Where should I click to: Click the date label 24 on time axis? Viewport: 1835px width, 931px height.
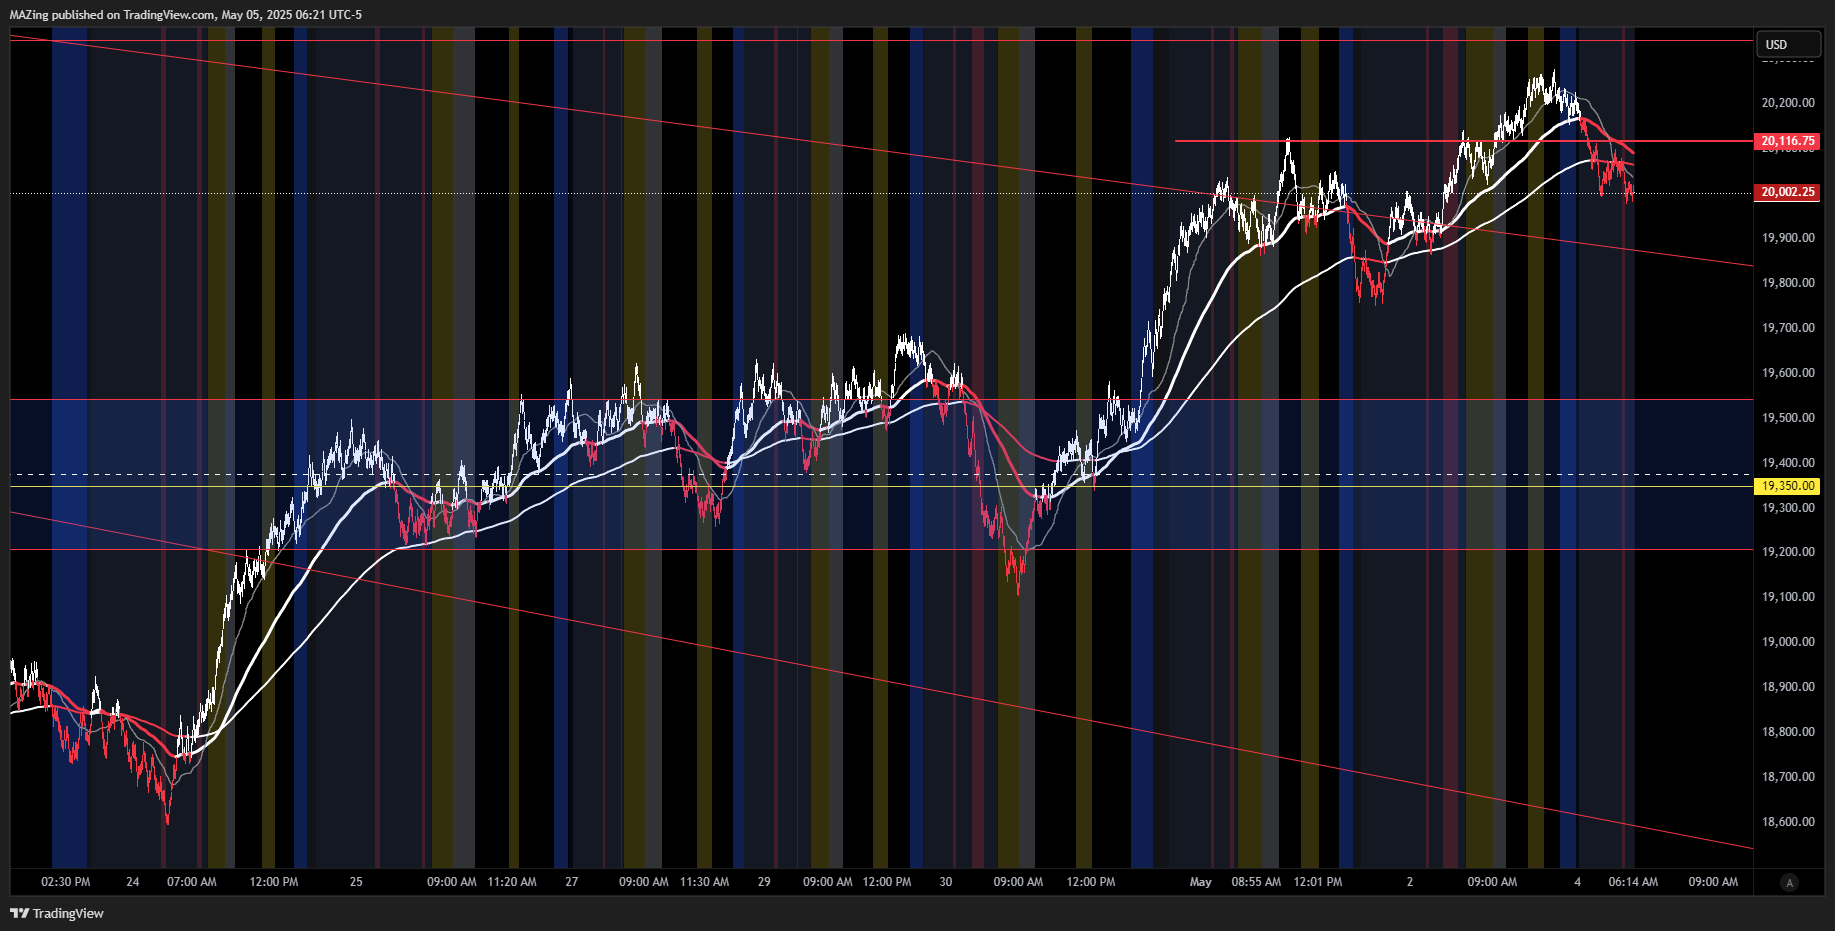click(133, 882)
